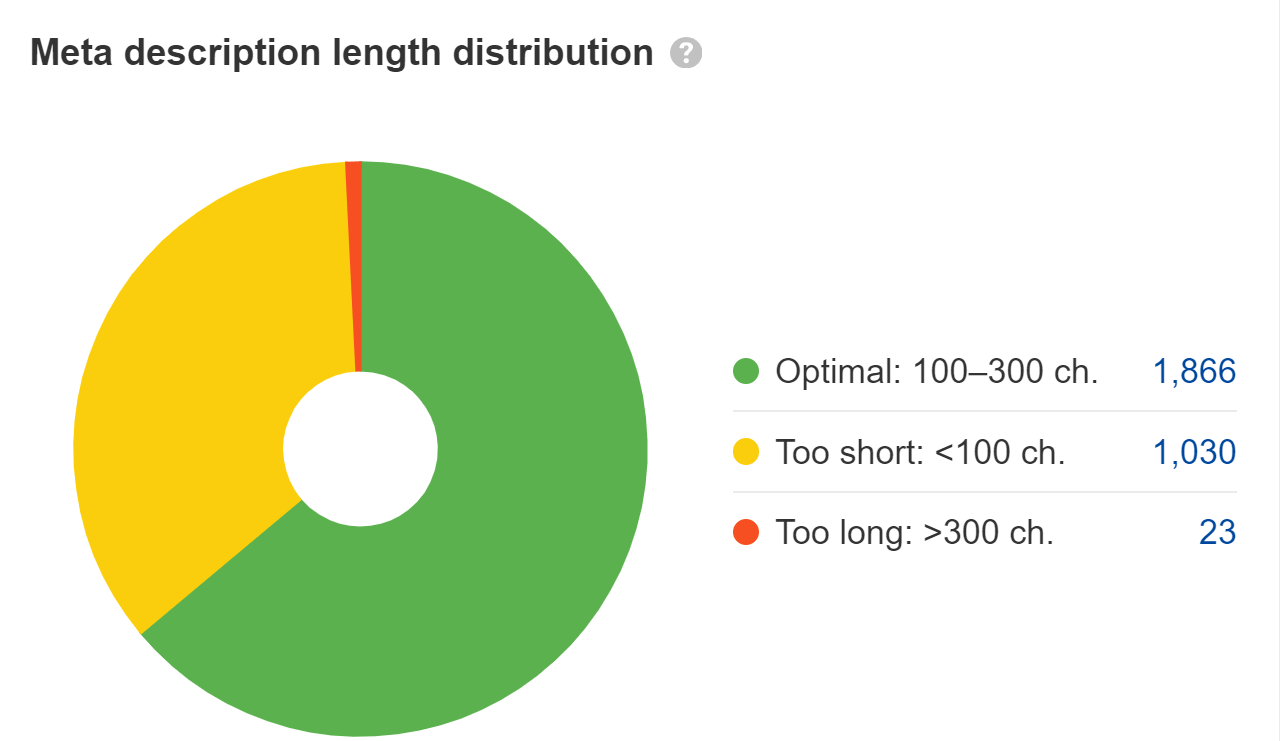Open the 1,866 optimal pages link

click(x=1194, y=372)
